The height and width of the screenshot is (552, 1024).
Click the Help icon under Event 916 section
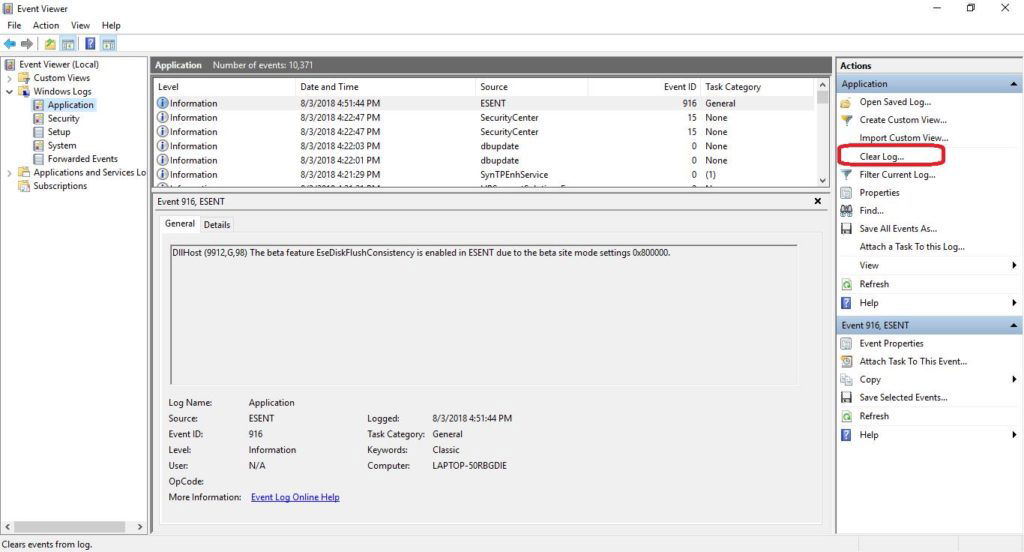(846, 434)
